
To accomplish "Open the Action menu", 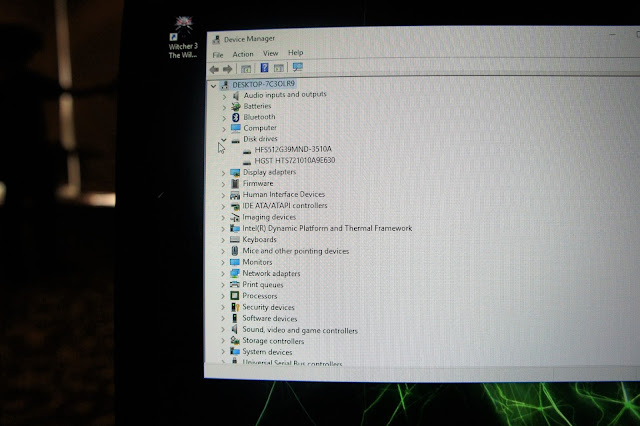I will point(243,54).
